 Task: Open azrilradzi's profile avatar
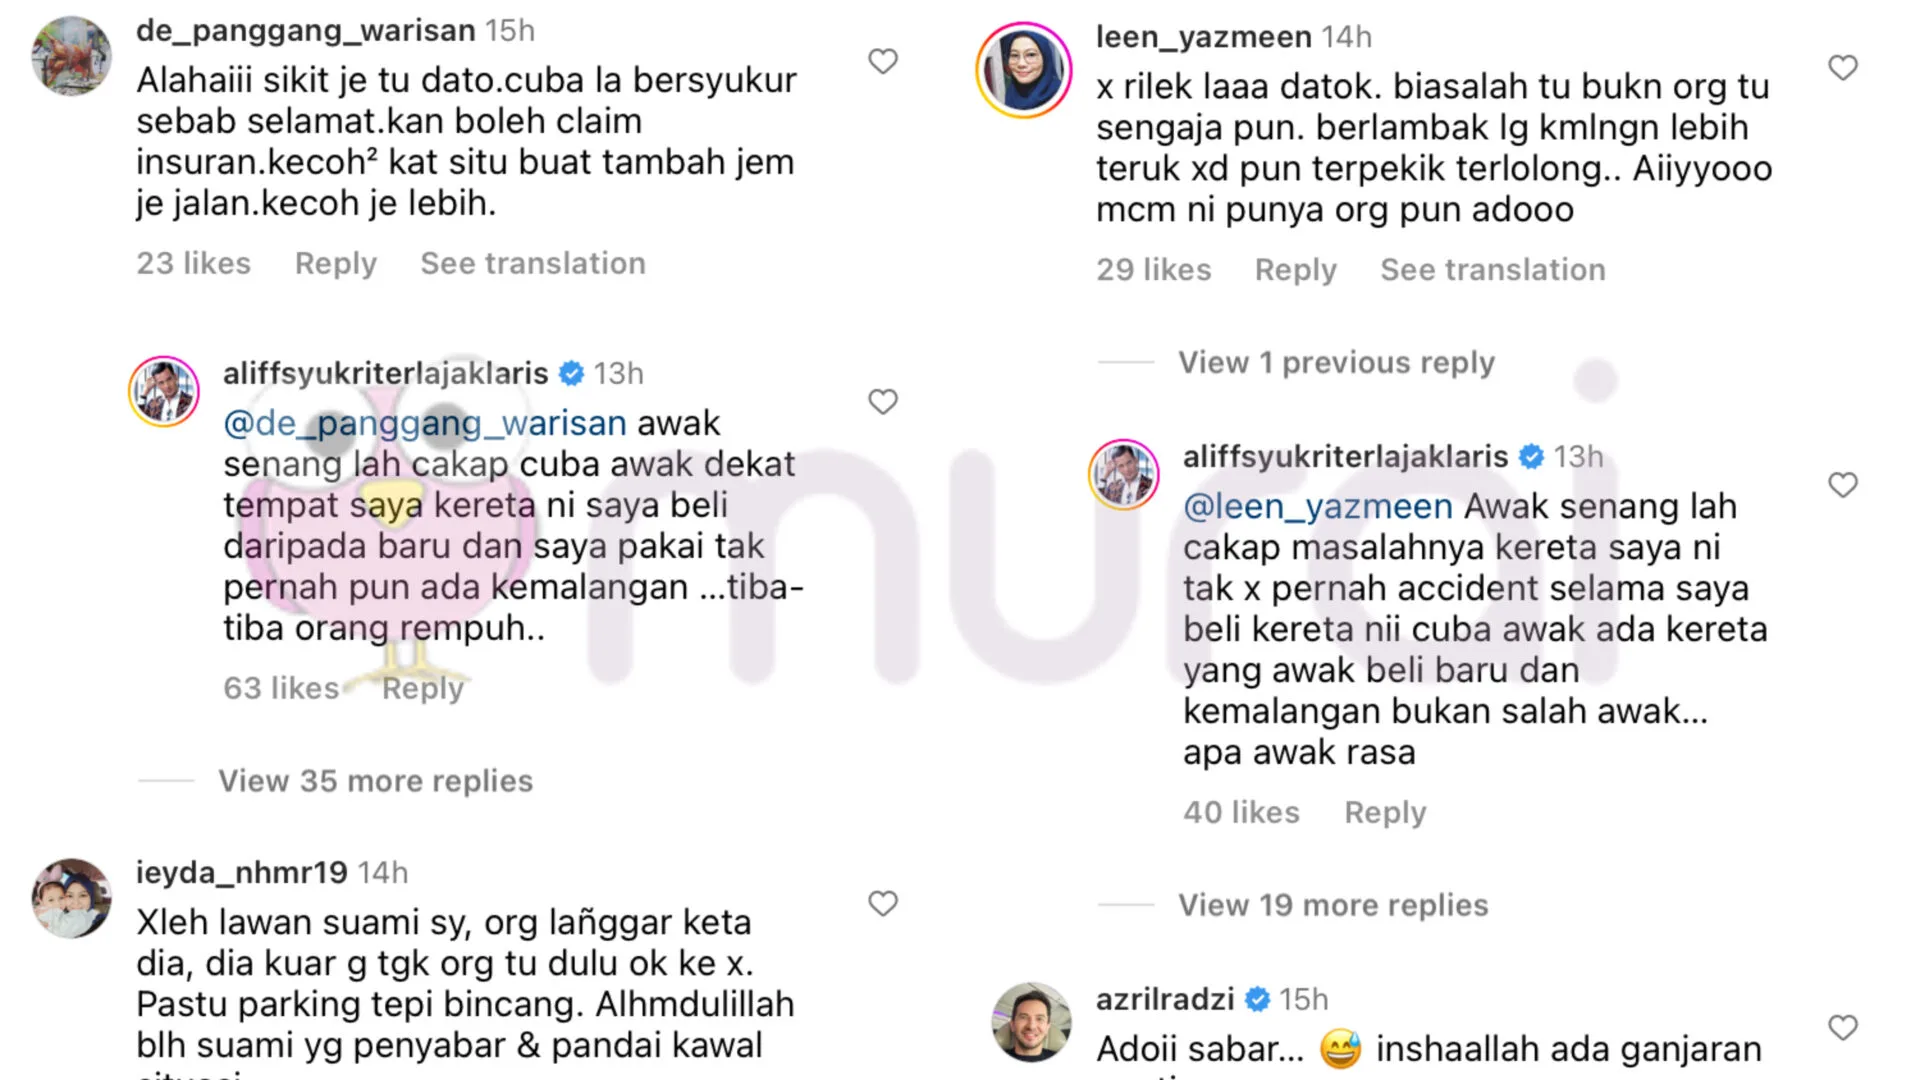pos(1031,1022)
